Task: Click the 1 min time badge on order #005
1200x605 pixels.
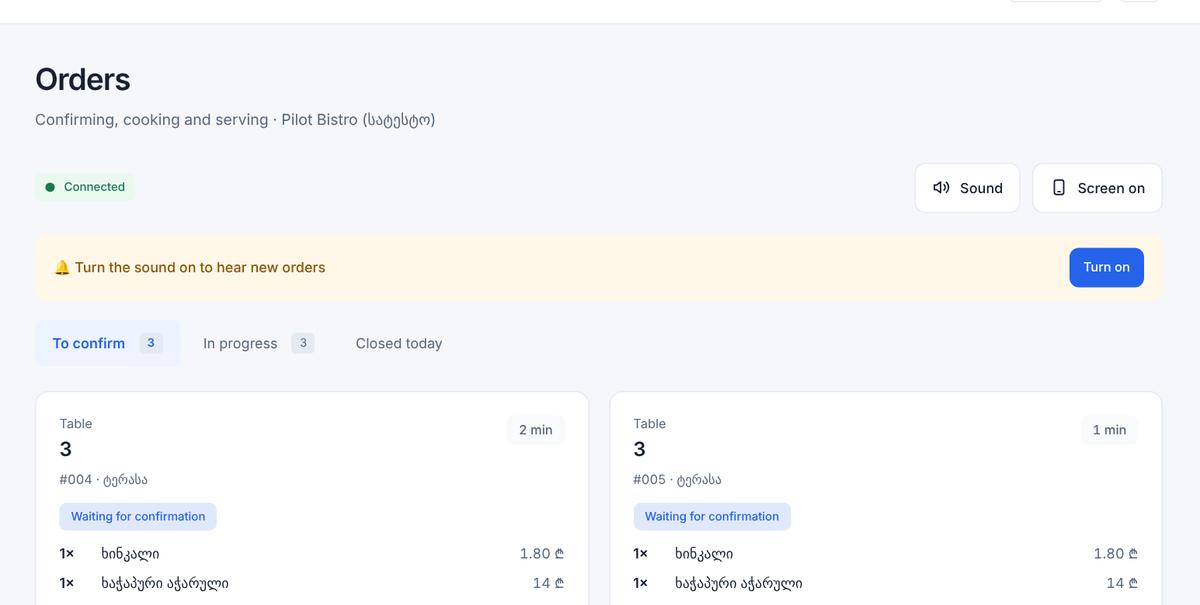Action: coord(1109,430)
